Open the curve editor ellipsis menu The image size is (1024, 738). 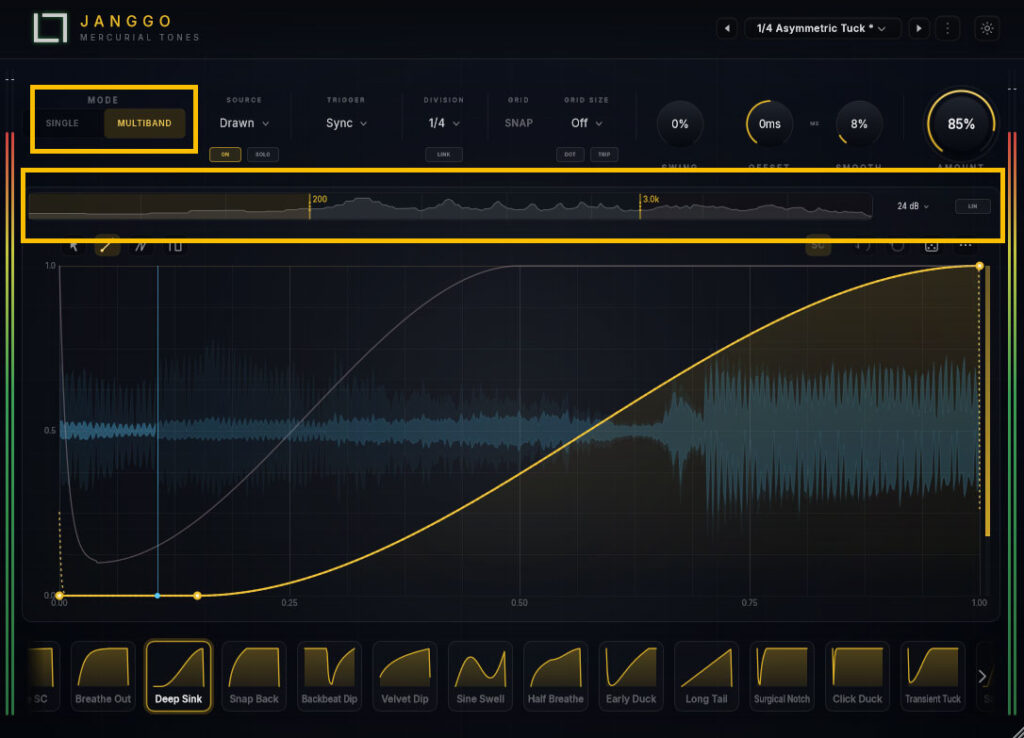pos(965,246)
